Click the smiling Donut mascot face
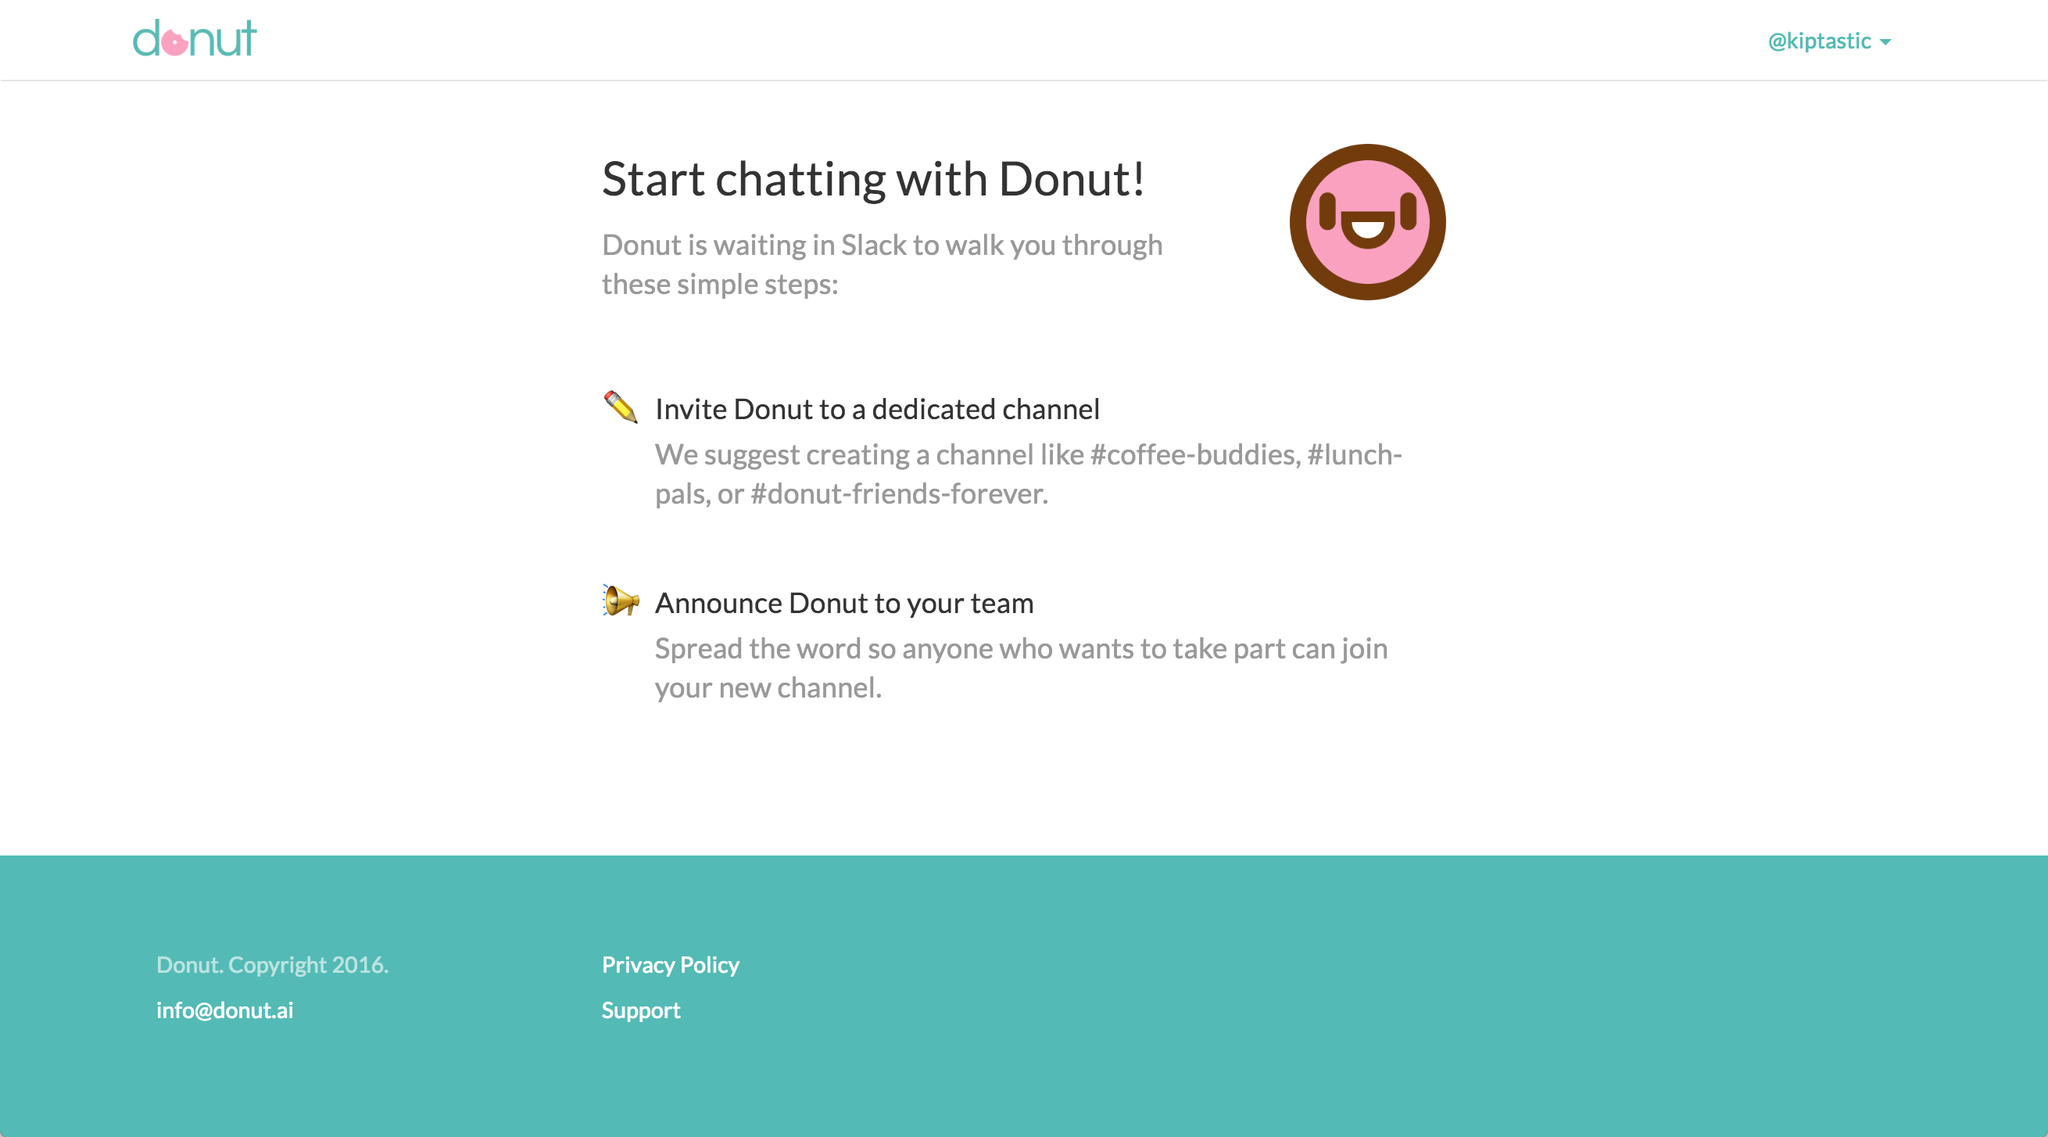This screenshot has width=2048, height=1137. (1367, 222)
